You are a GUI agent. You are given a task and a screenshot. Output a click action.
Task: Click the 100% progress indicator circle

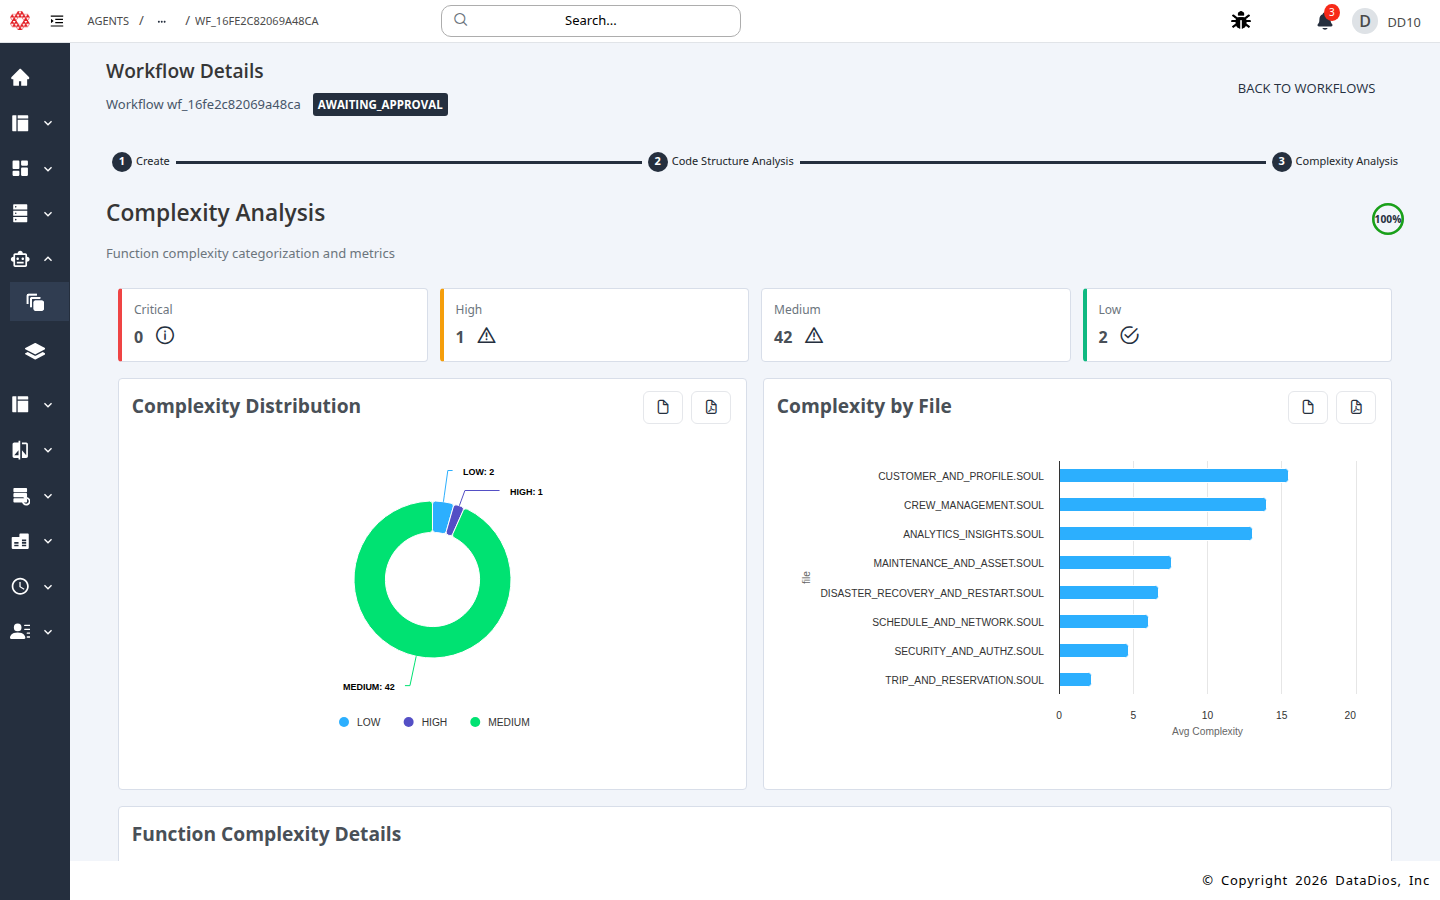[1388, 219]
